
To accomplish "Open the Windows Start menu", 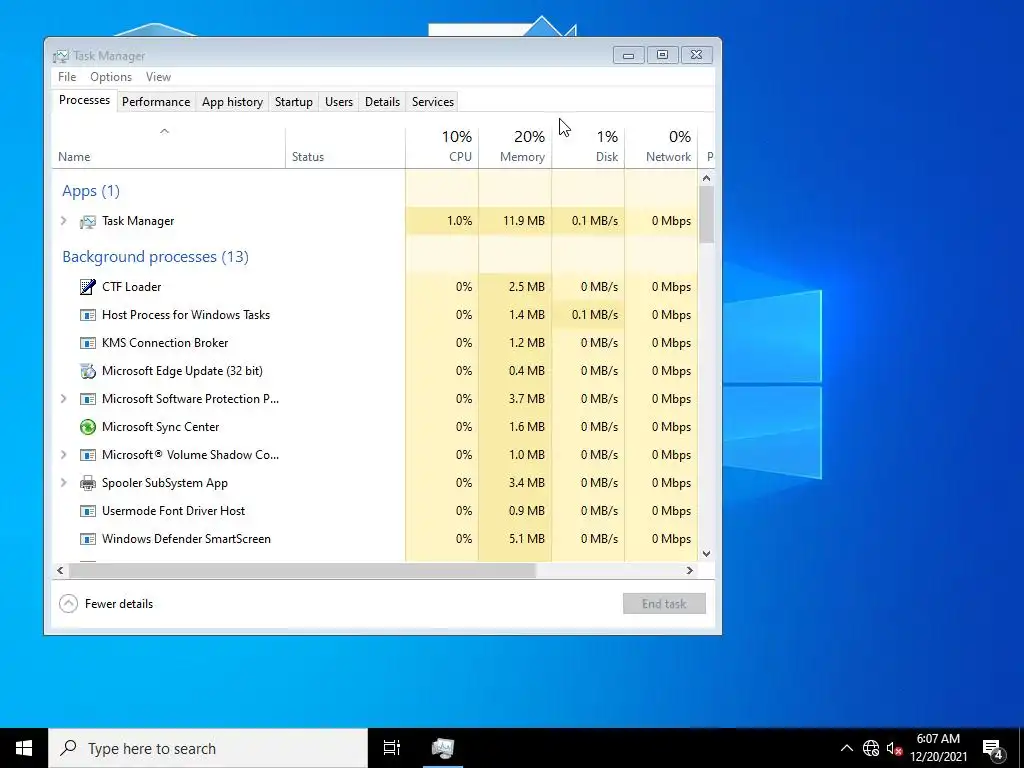I will (24, 748).
